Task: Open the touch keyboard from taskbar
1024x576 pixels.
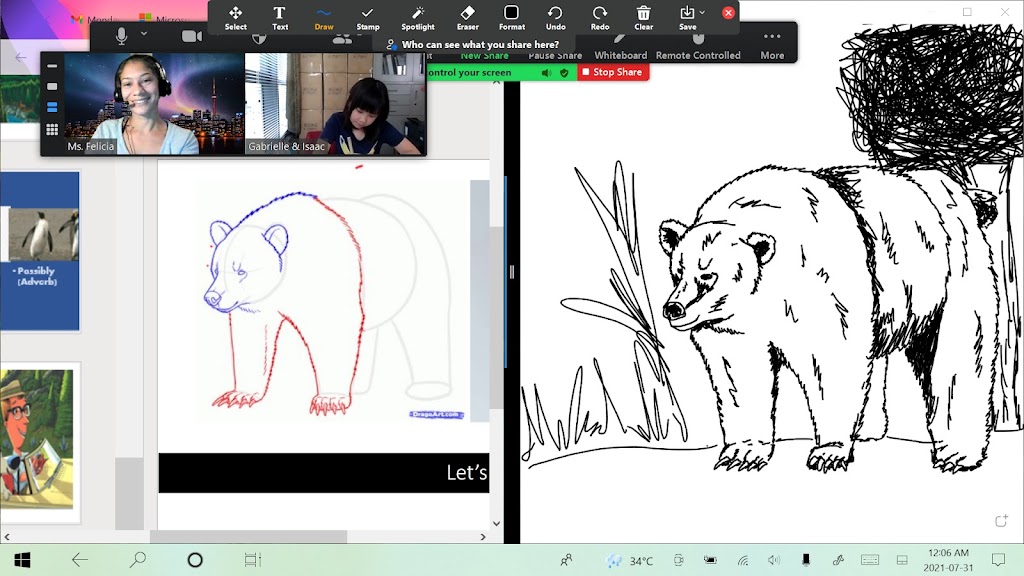Action: [870, 560]
